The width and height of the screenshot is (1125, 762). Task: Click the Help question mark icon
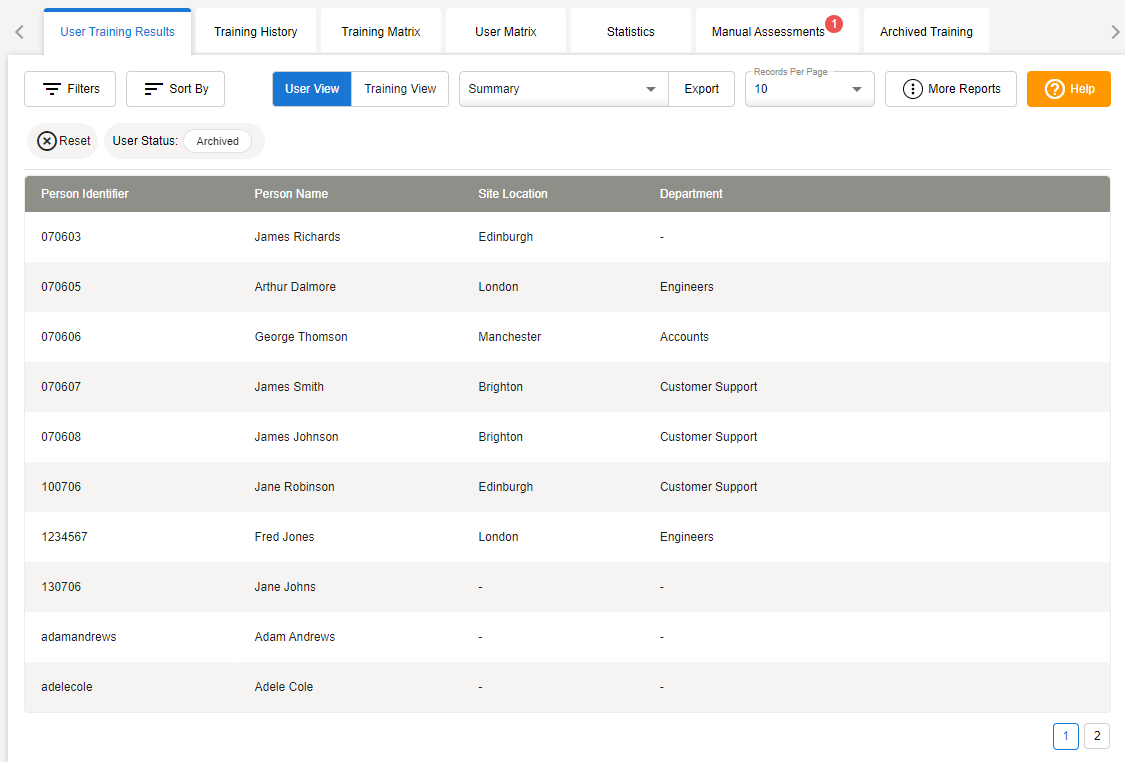[1054, 89]
